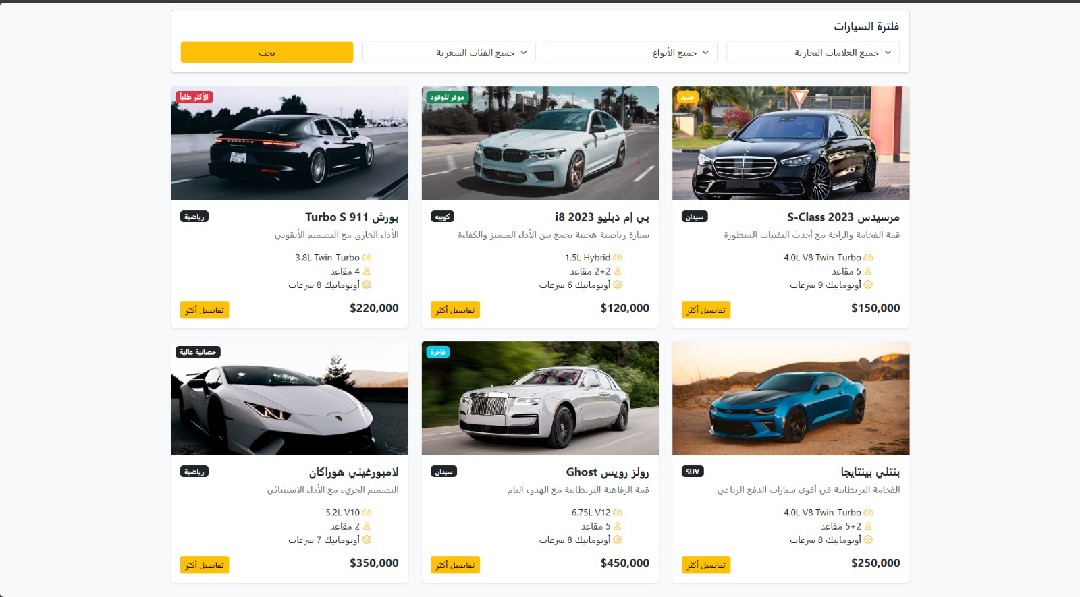Click seats icon on Porsche 911 card
This screenshot has width=1080, height=597.
(x=366, y=271)
